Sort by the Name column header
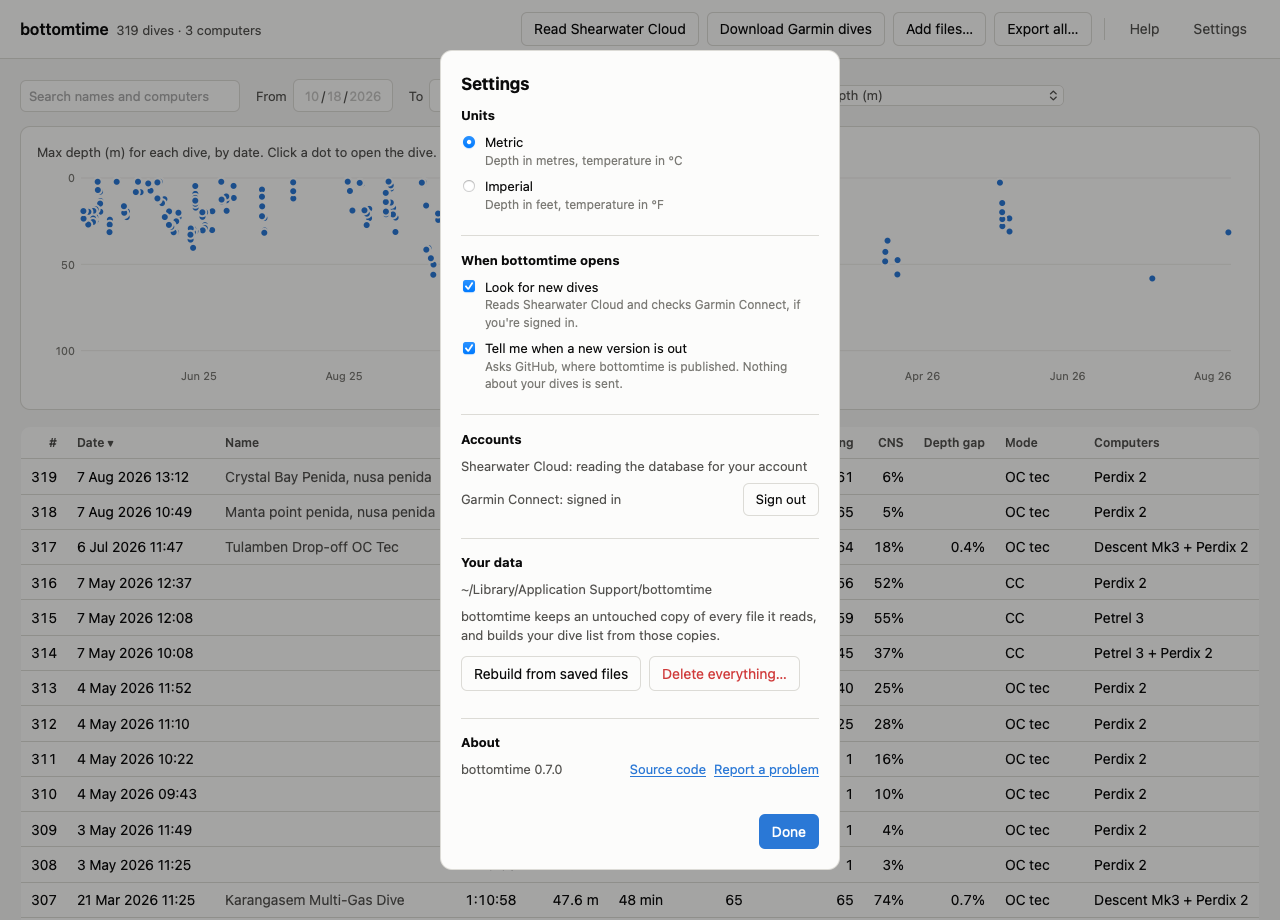The image size is (1280, 920). click(x=242, y=443)
